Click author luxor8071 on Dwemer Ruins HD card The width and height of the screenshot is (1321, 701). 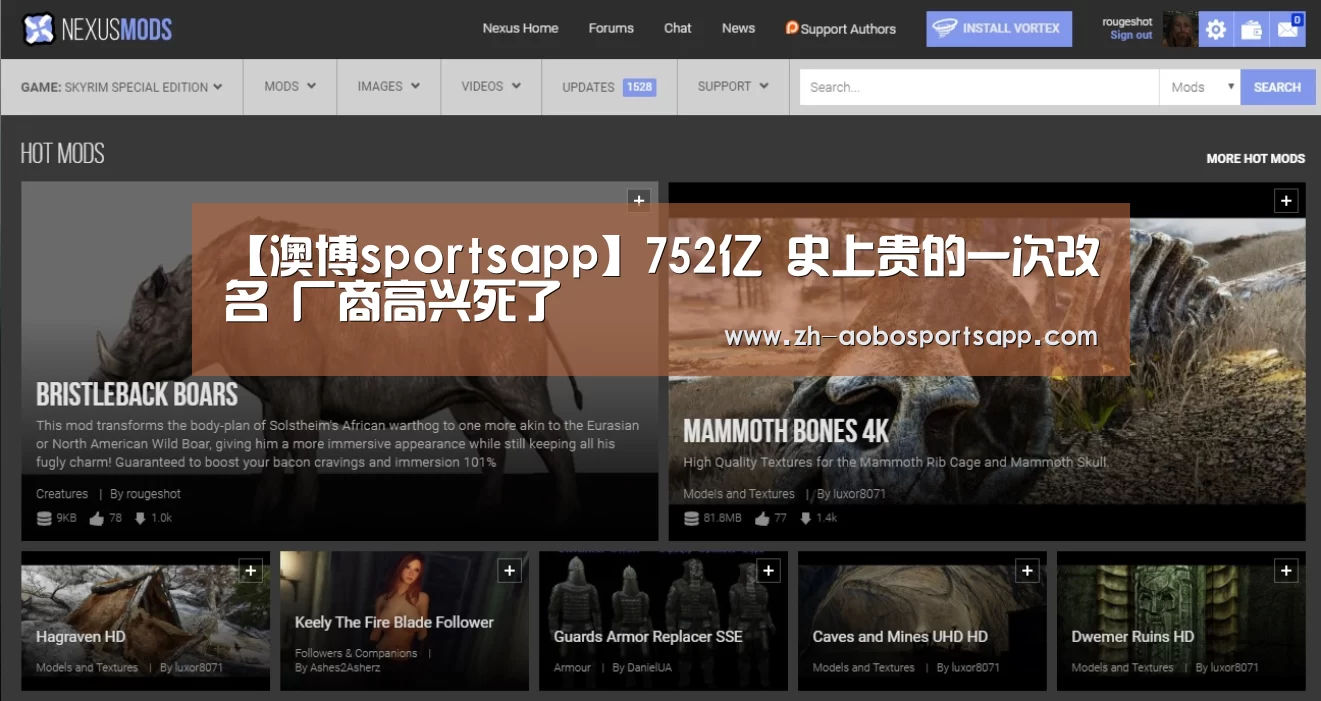tap(1234, 668)
